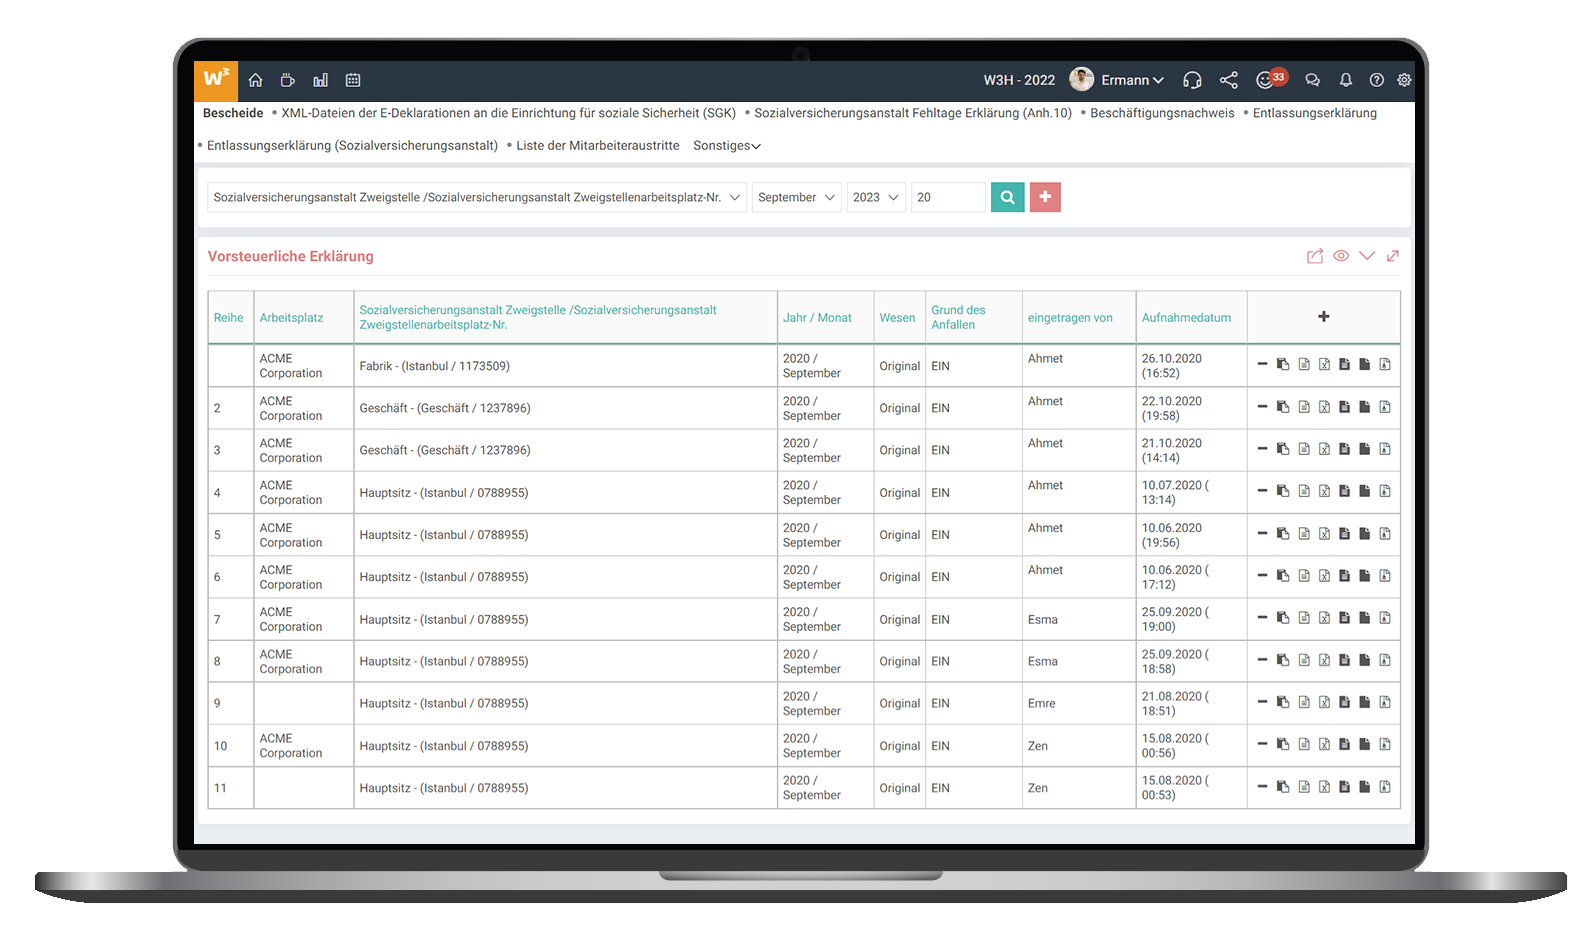
Task: Click the second dark file icon in row 5
Action: click(1364, 534)
